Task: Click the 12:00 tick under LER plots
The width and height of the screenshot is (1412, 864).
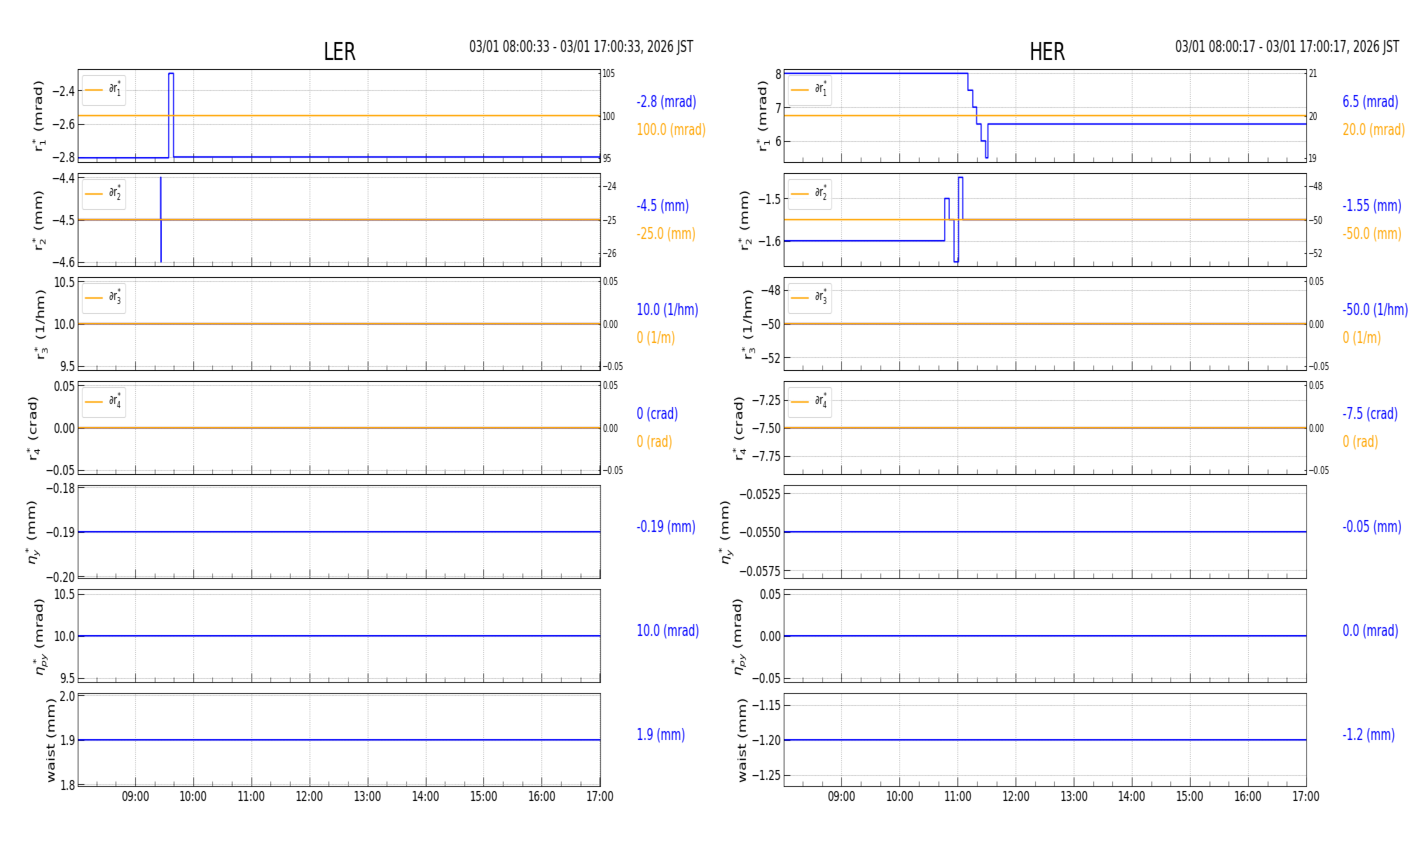Action: (x=309, y=797)
